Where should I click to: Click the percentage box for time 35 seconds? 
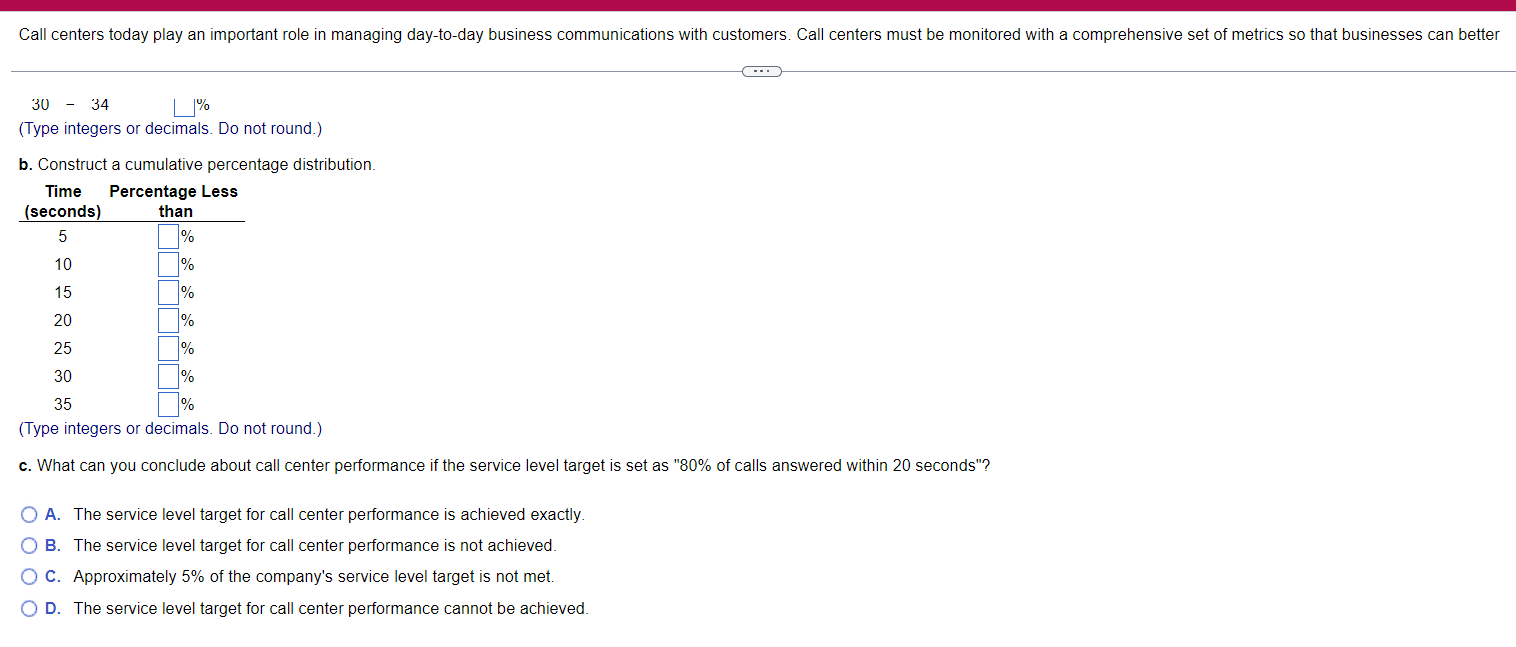pos(166,404)
